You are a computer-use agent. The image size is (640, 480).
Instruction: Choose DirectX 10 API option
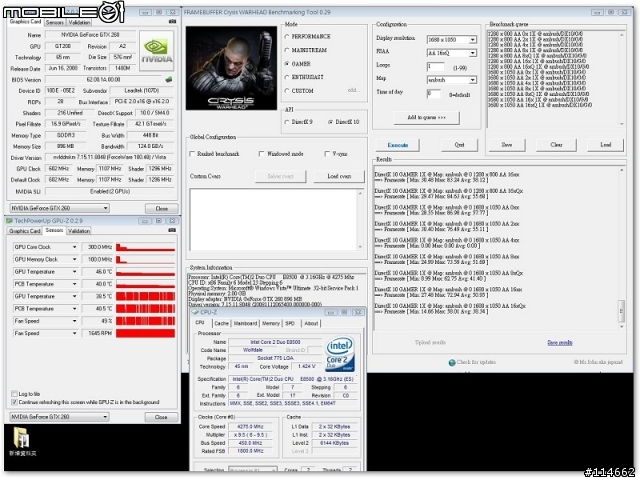pyautogui.click(x=331, y=122)
